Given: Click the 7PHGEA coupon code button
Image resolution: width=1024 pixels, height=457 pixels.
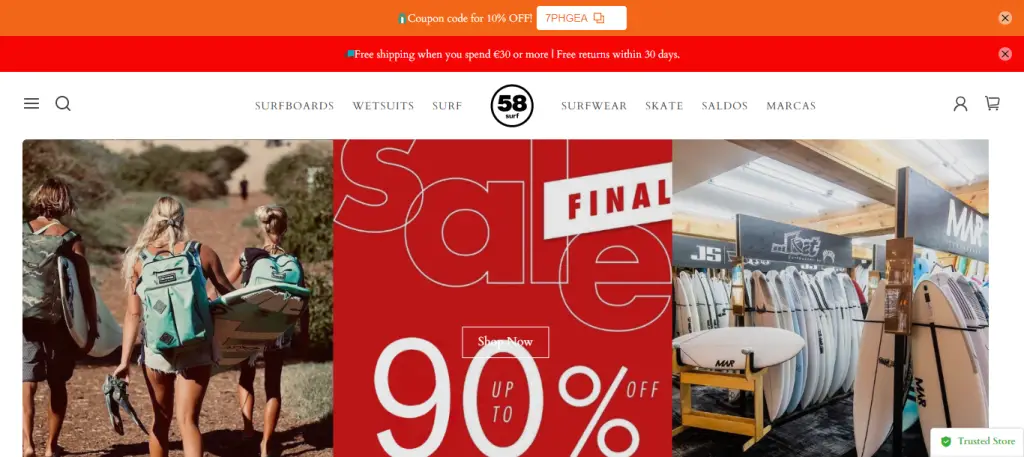Looking at the screenshot, I should pyautogui.click(x=581, y=18).
